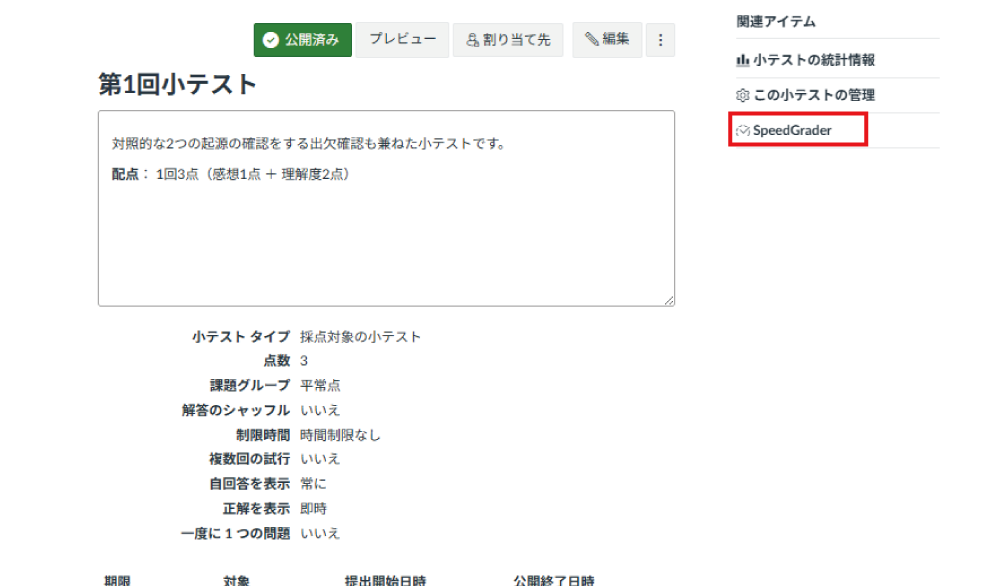Click the person icon in 割り当て先 button
1000x586 pixels.
473,40
